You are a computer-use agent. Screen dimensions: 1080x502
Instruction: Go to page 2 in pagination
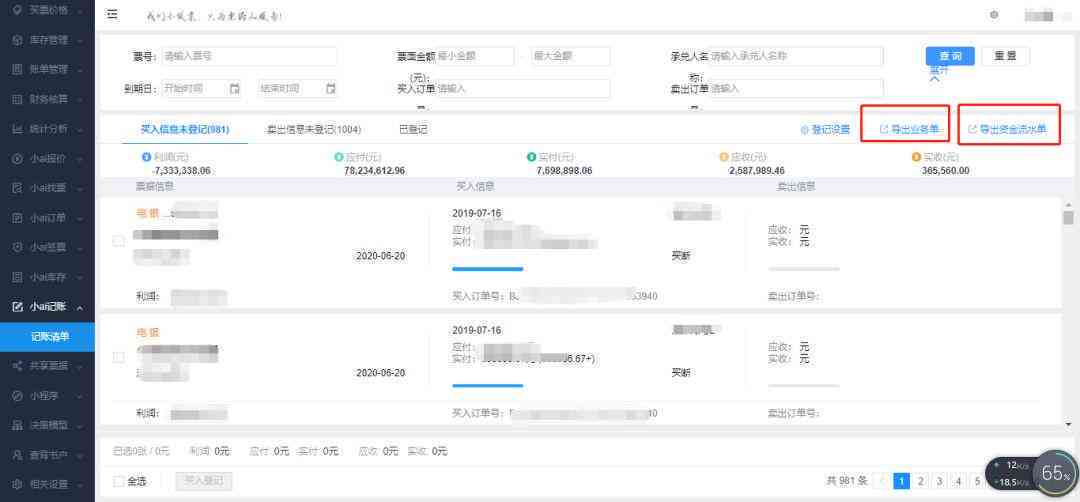920,481
